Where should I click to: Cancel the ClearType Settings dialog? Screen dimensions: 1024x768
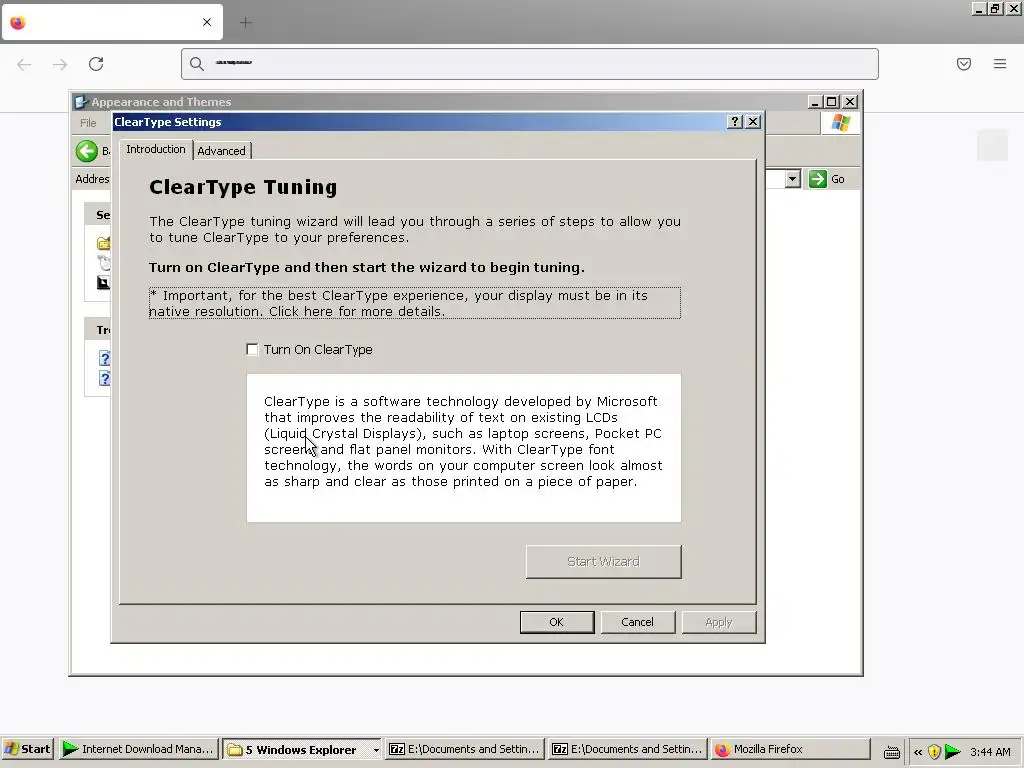click(637, 622)
